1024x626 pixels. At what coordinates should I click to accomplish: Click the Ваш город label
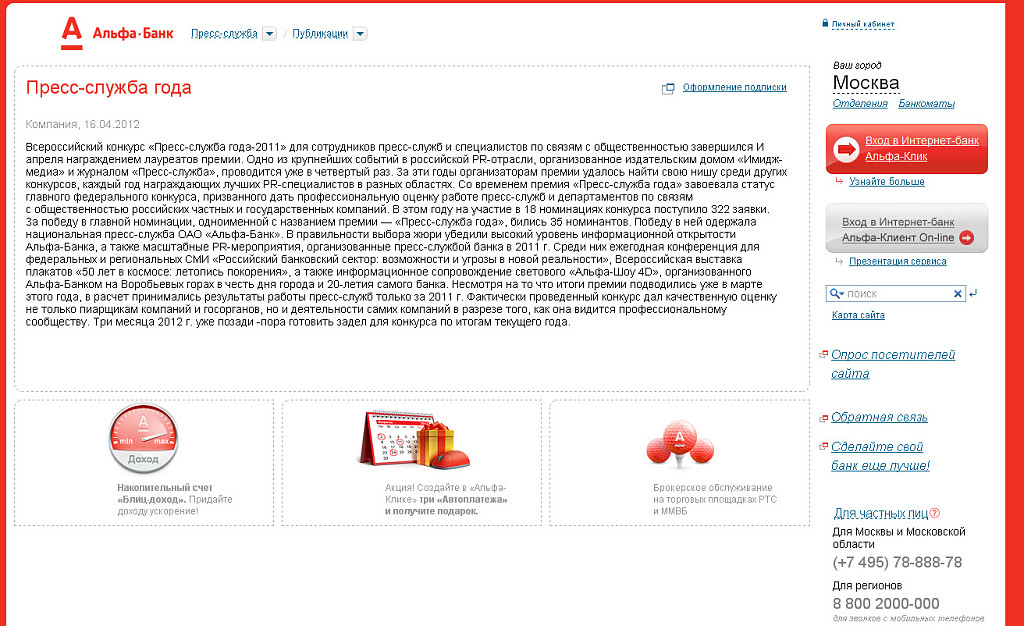(857, 65)
